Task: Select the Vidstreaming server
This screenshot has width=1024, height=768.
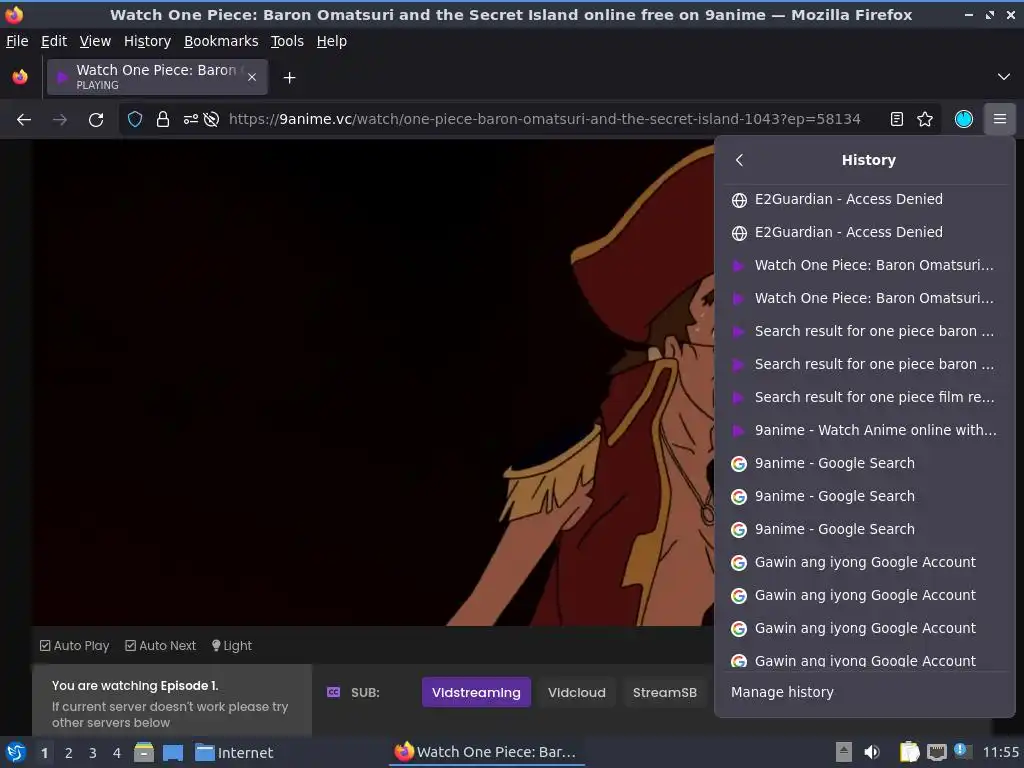Action: coord(476,692)
